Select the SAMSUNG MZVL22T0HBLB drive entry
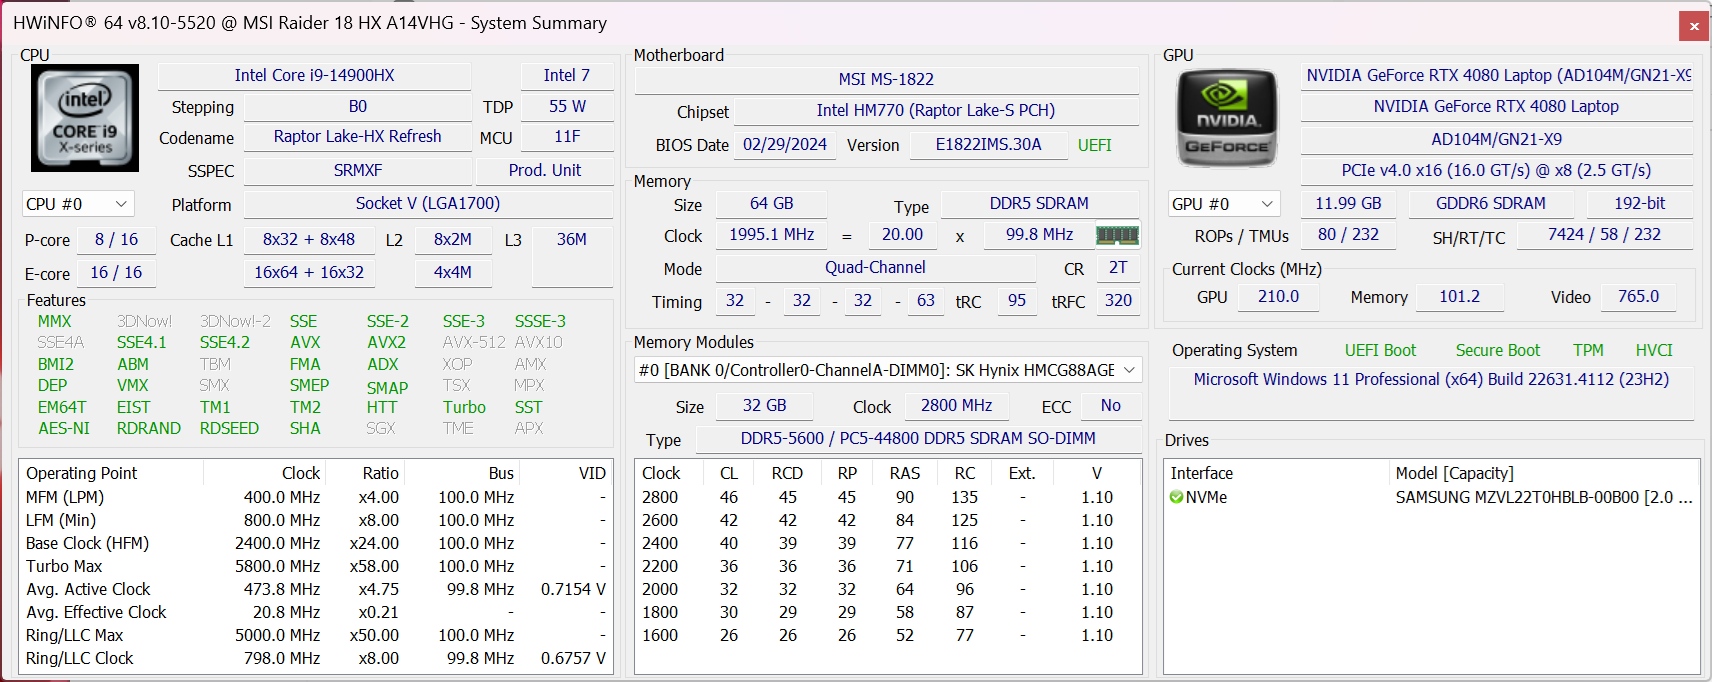 tap(1542, 497)
